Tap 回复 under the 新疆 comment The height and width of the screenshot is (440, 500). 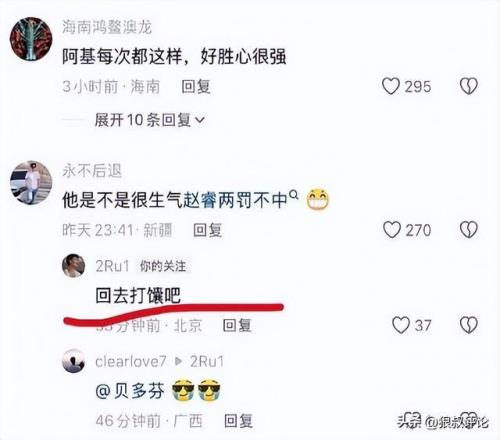click(x=208, y=230)
